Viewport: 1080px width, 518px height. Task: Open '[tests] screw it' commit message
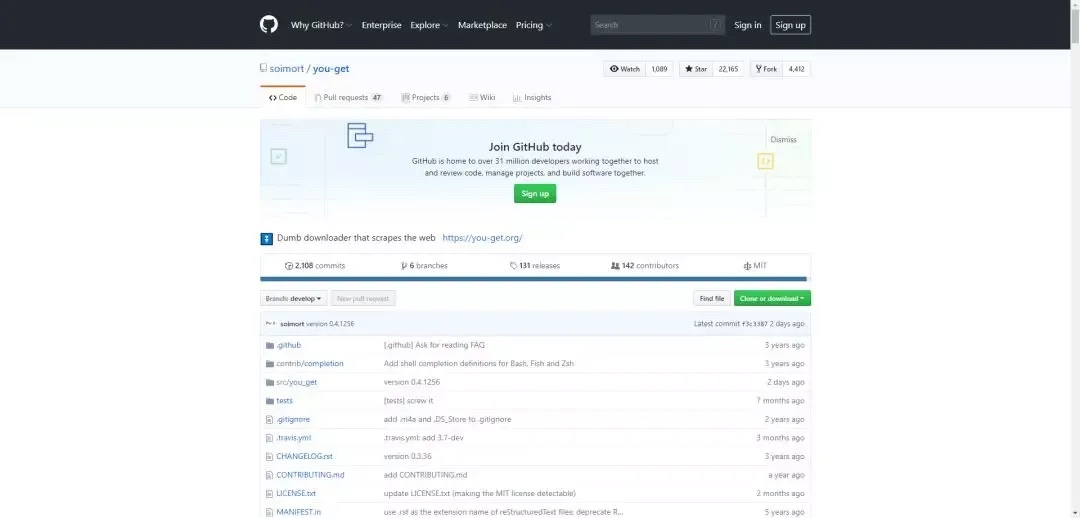coord(408,401)
